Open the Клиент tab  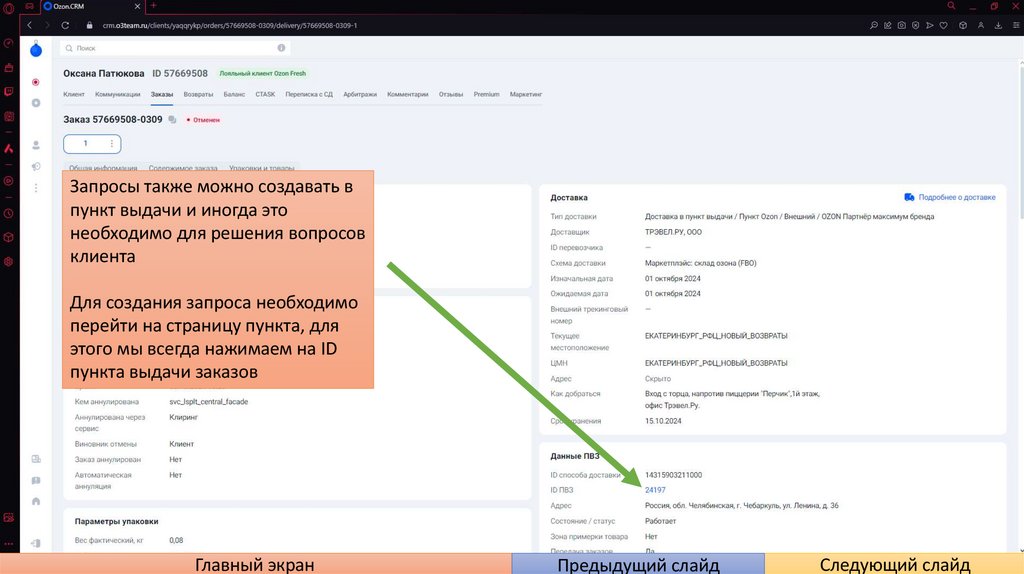coord(74,94)
